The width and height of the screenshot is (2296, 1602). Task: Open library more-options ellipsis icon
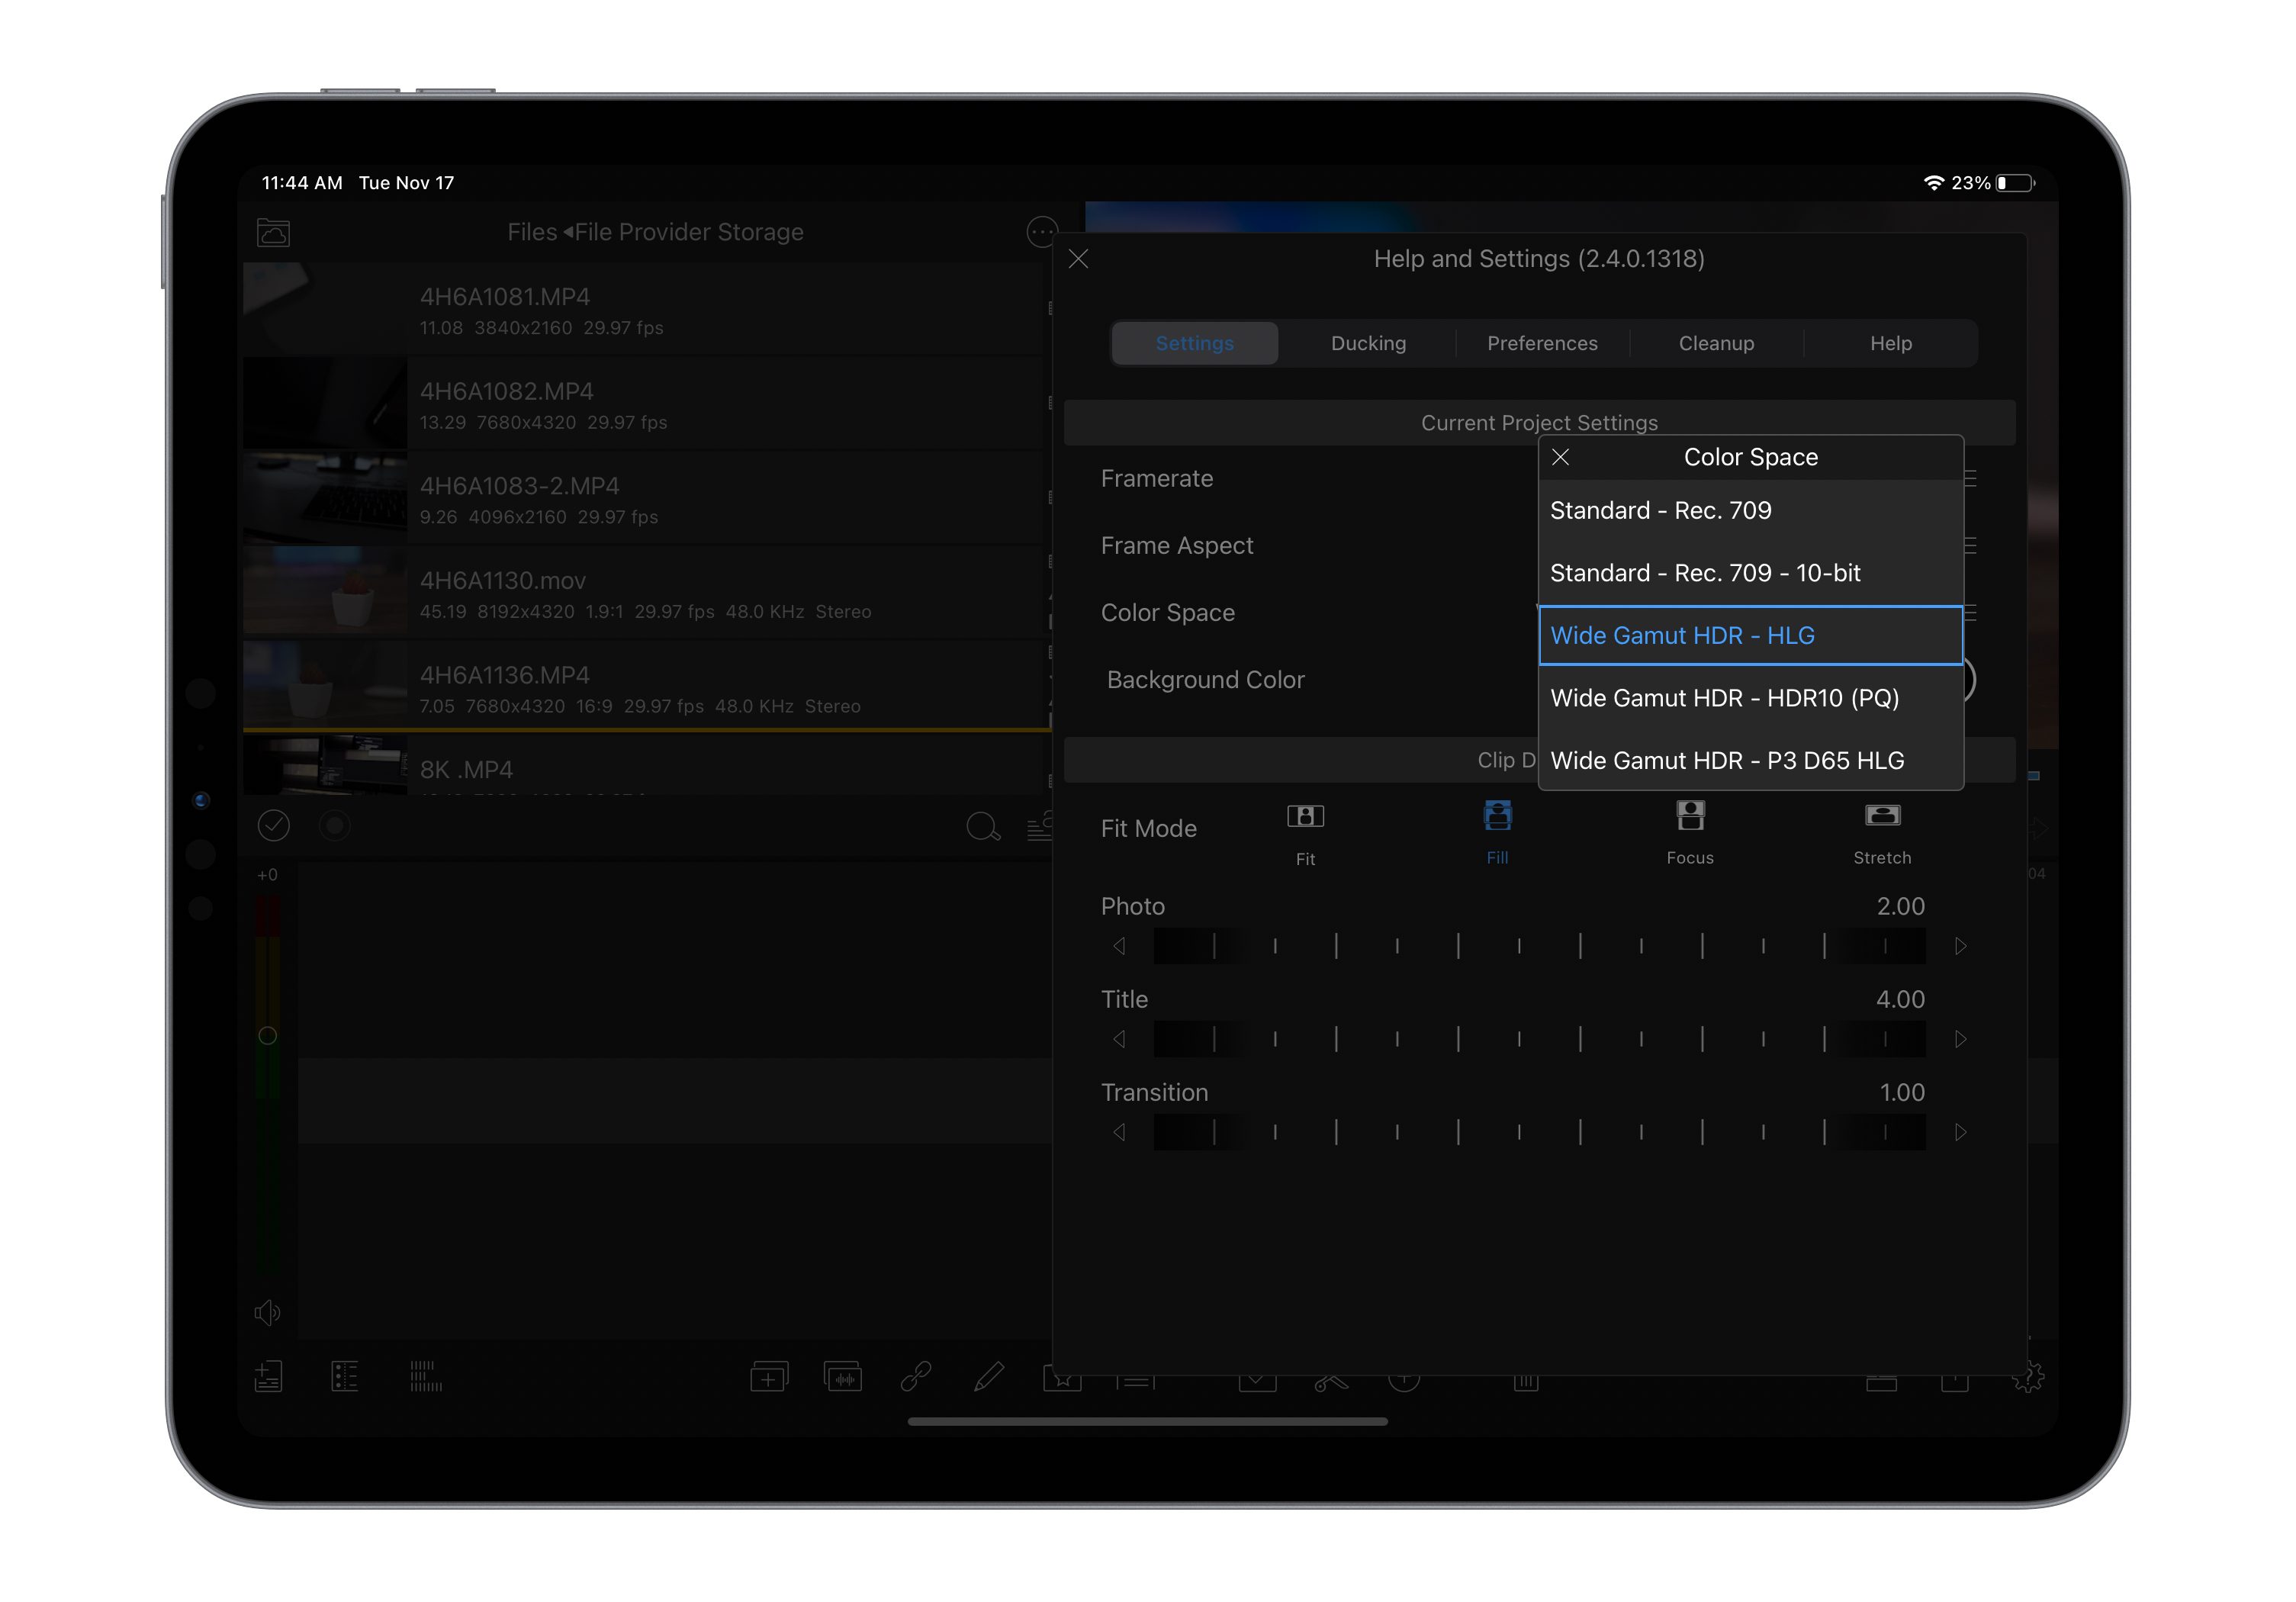(x=1041, y=232)
